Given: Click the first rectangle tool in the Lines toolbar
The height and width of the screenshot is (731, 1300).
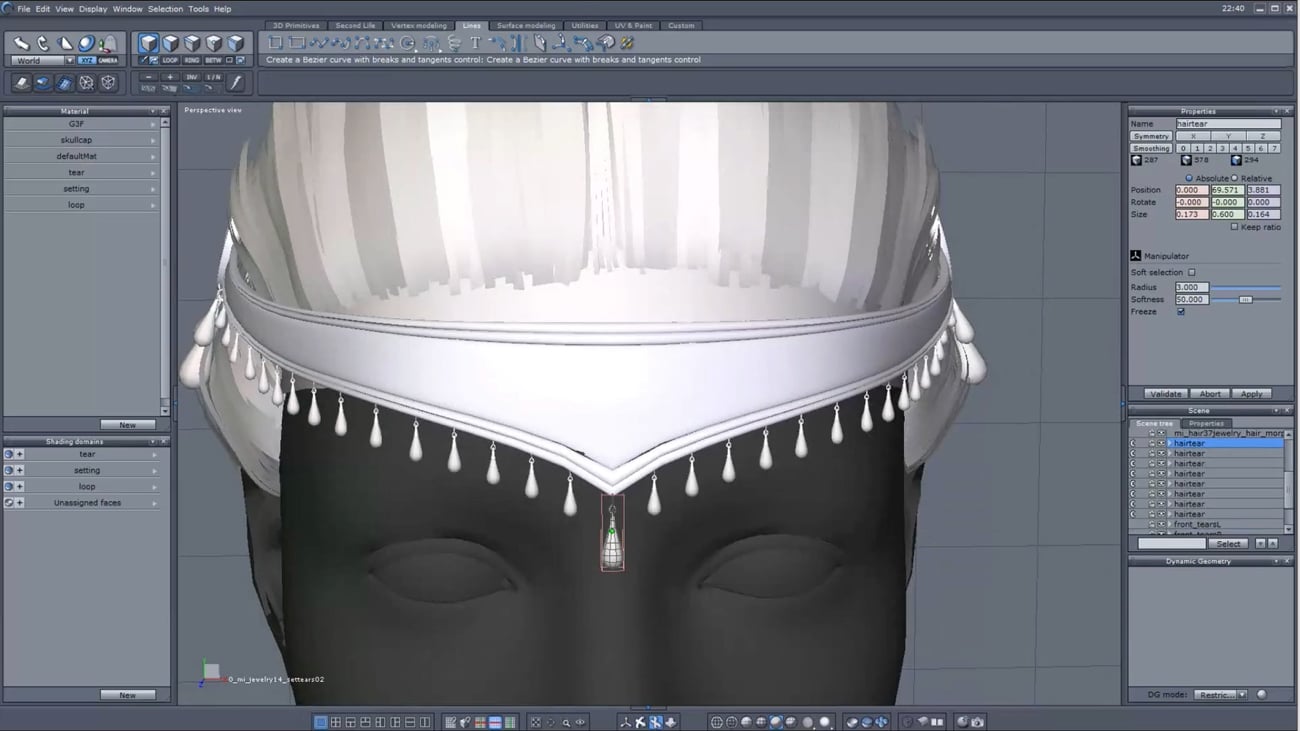Looking at the screenshot, I should coord(275,43).
